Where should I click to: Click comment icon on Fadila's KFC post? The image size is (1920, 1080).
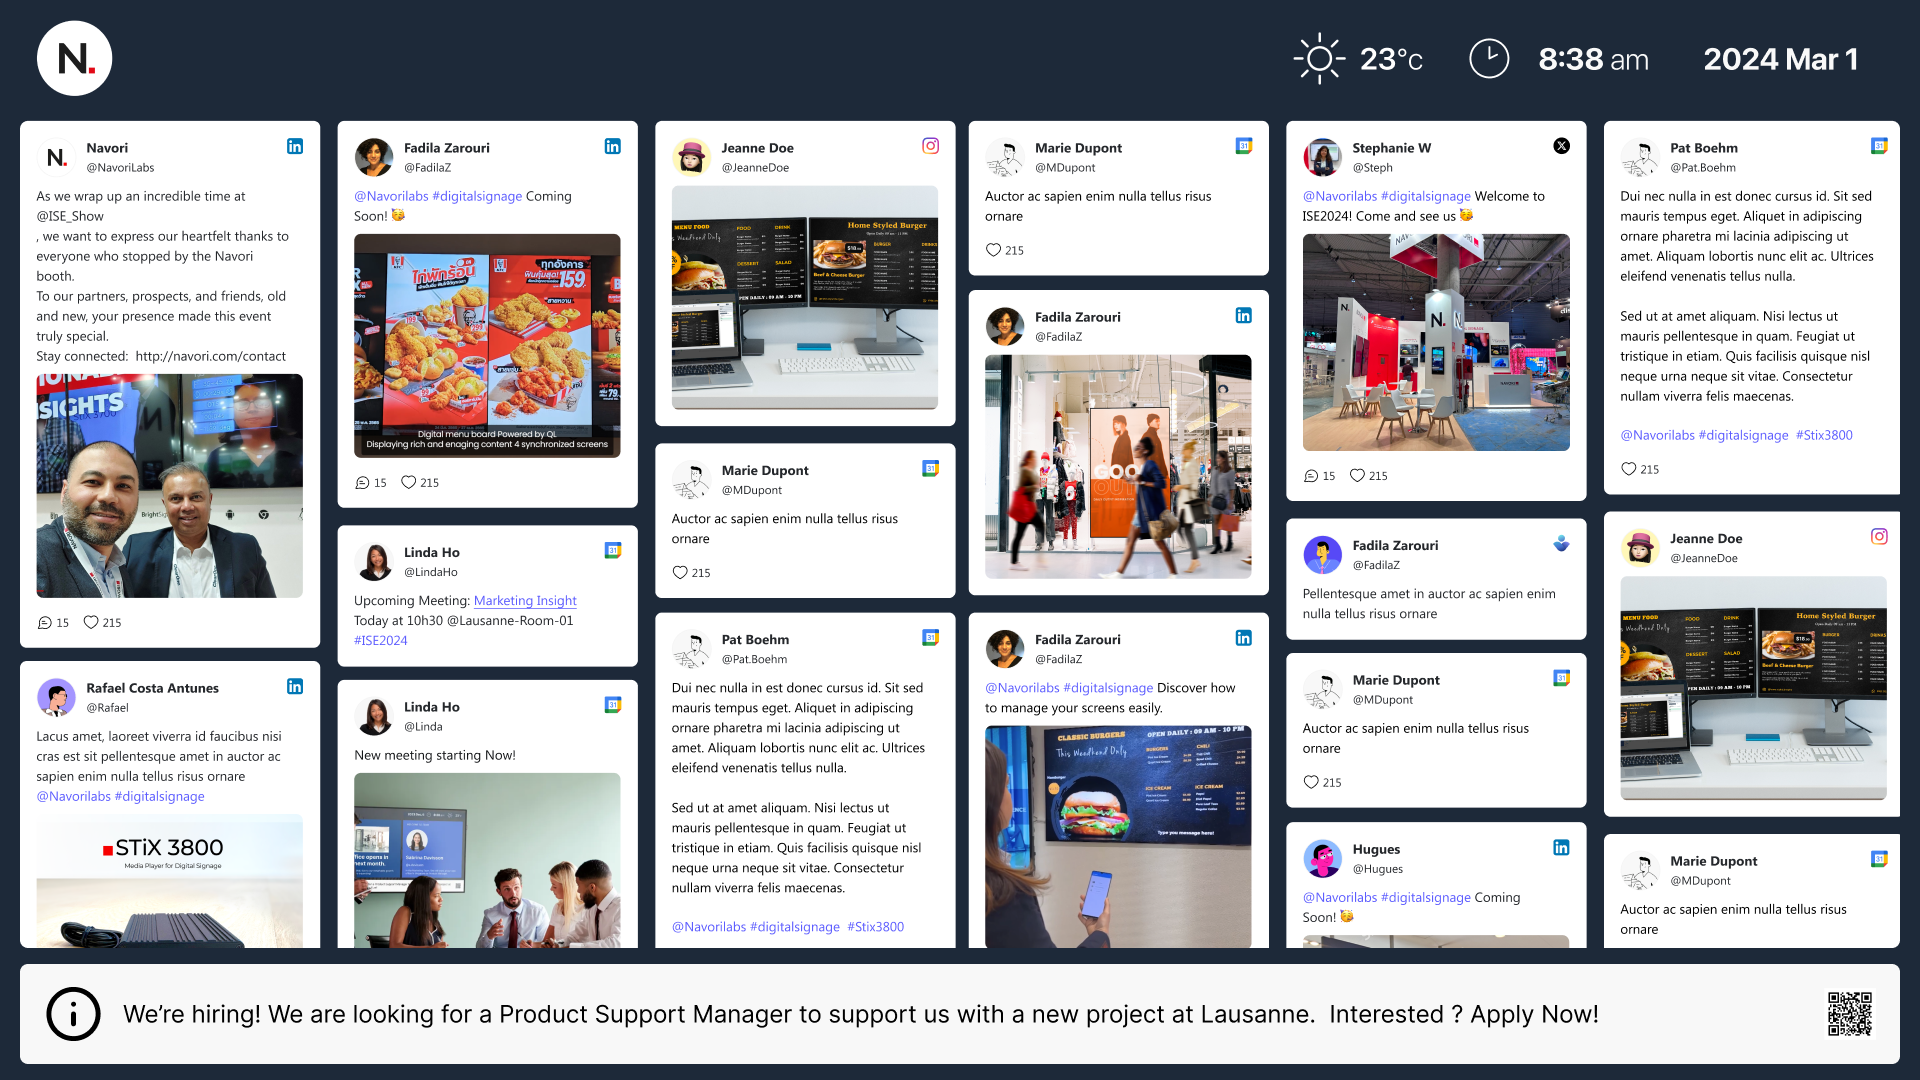[x=362, y=483]
